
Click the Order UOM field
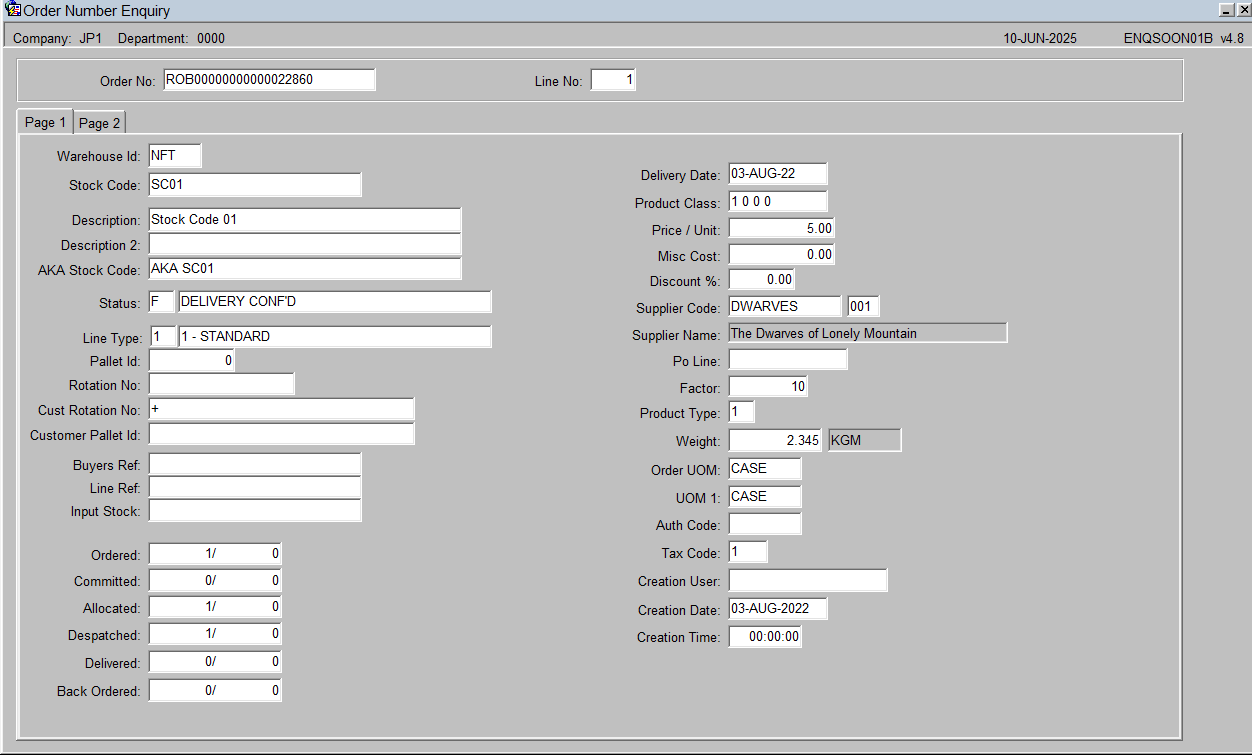[765, 469]
